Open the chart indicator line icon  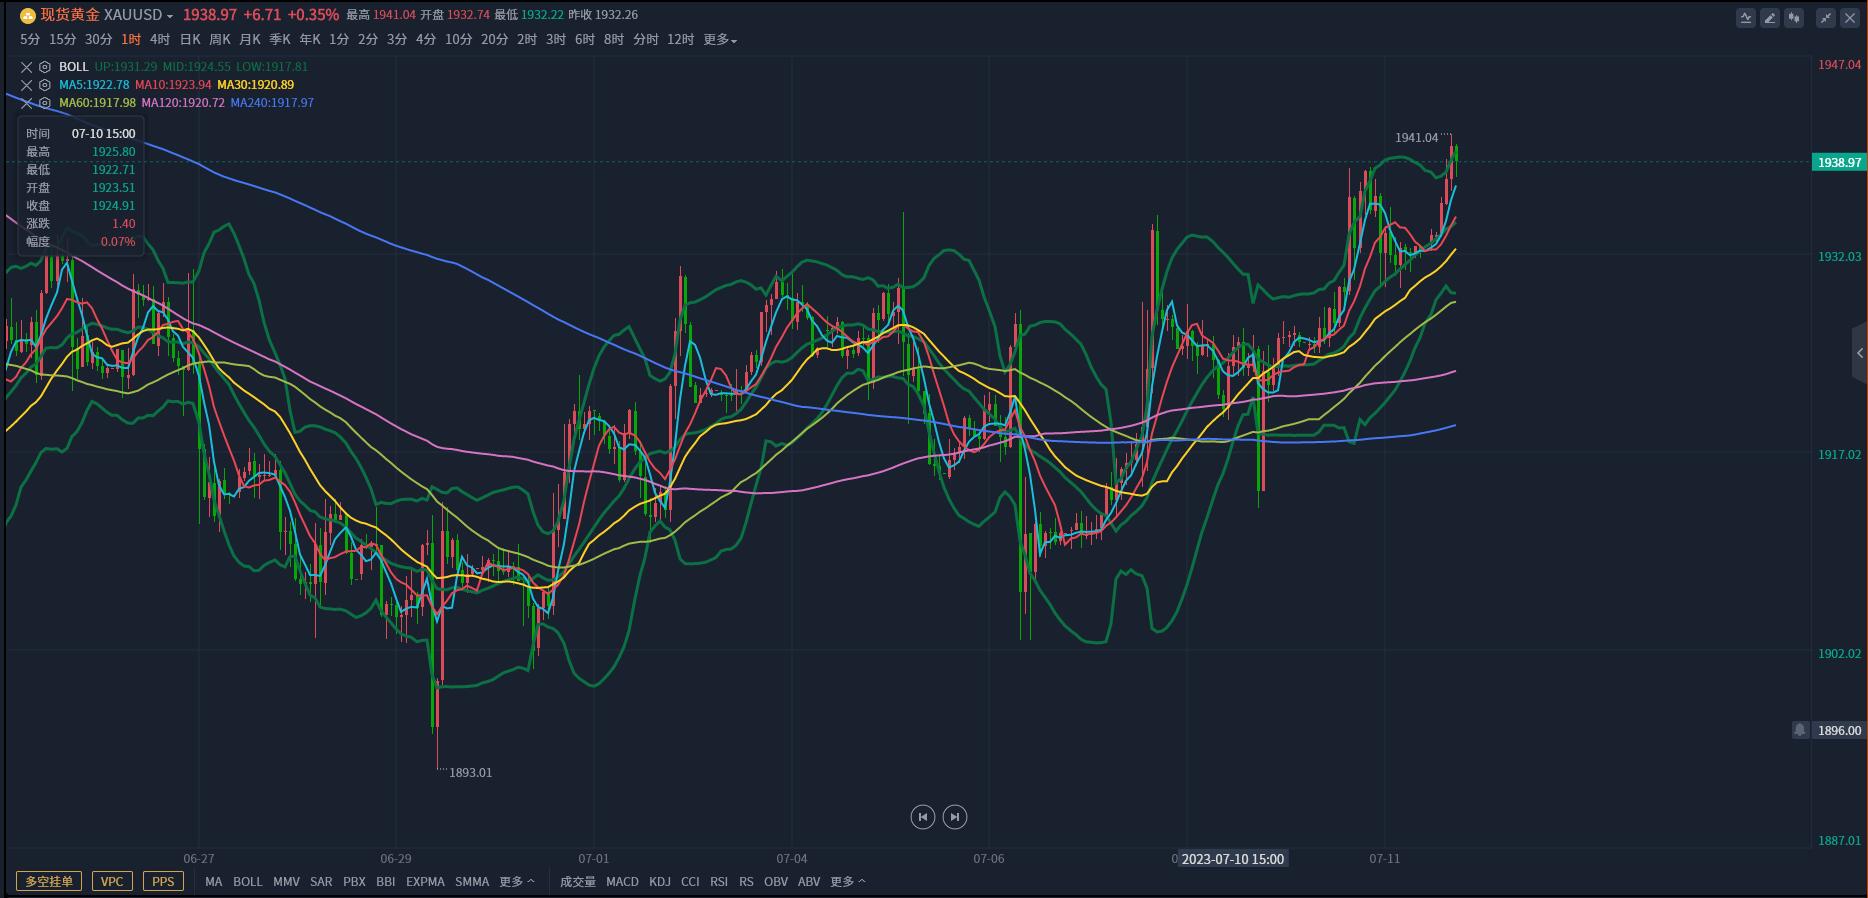[x=1746, y=17]
